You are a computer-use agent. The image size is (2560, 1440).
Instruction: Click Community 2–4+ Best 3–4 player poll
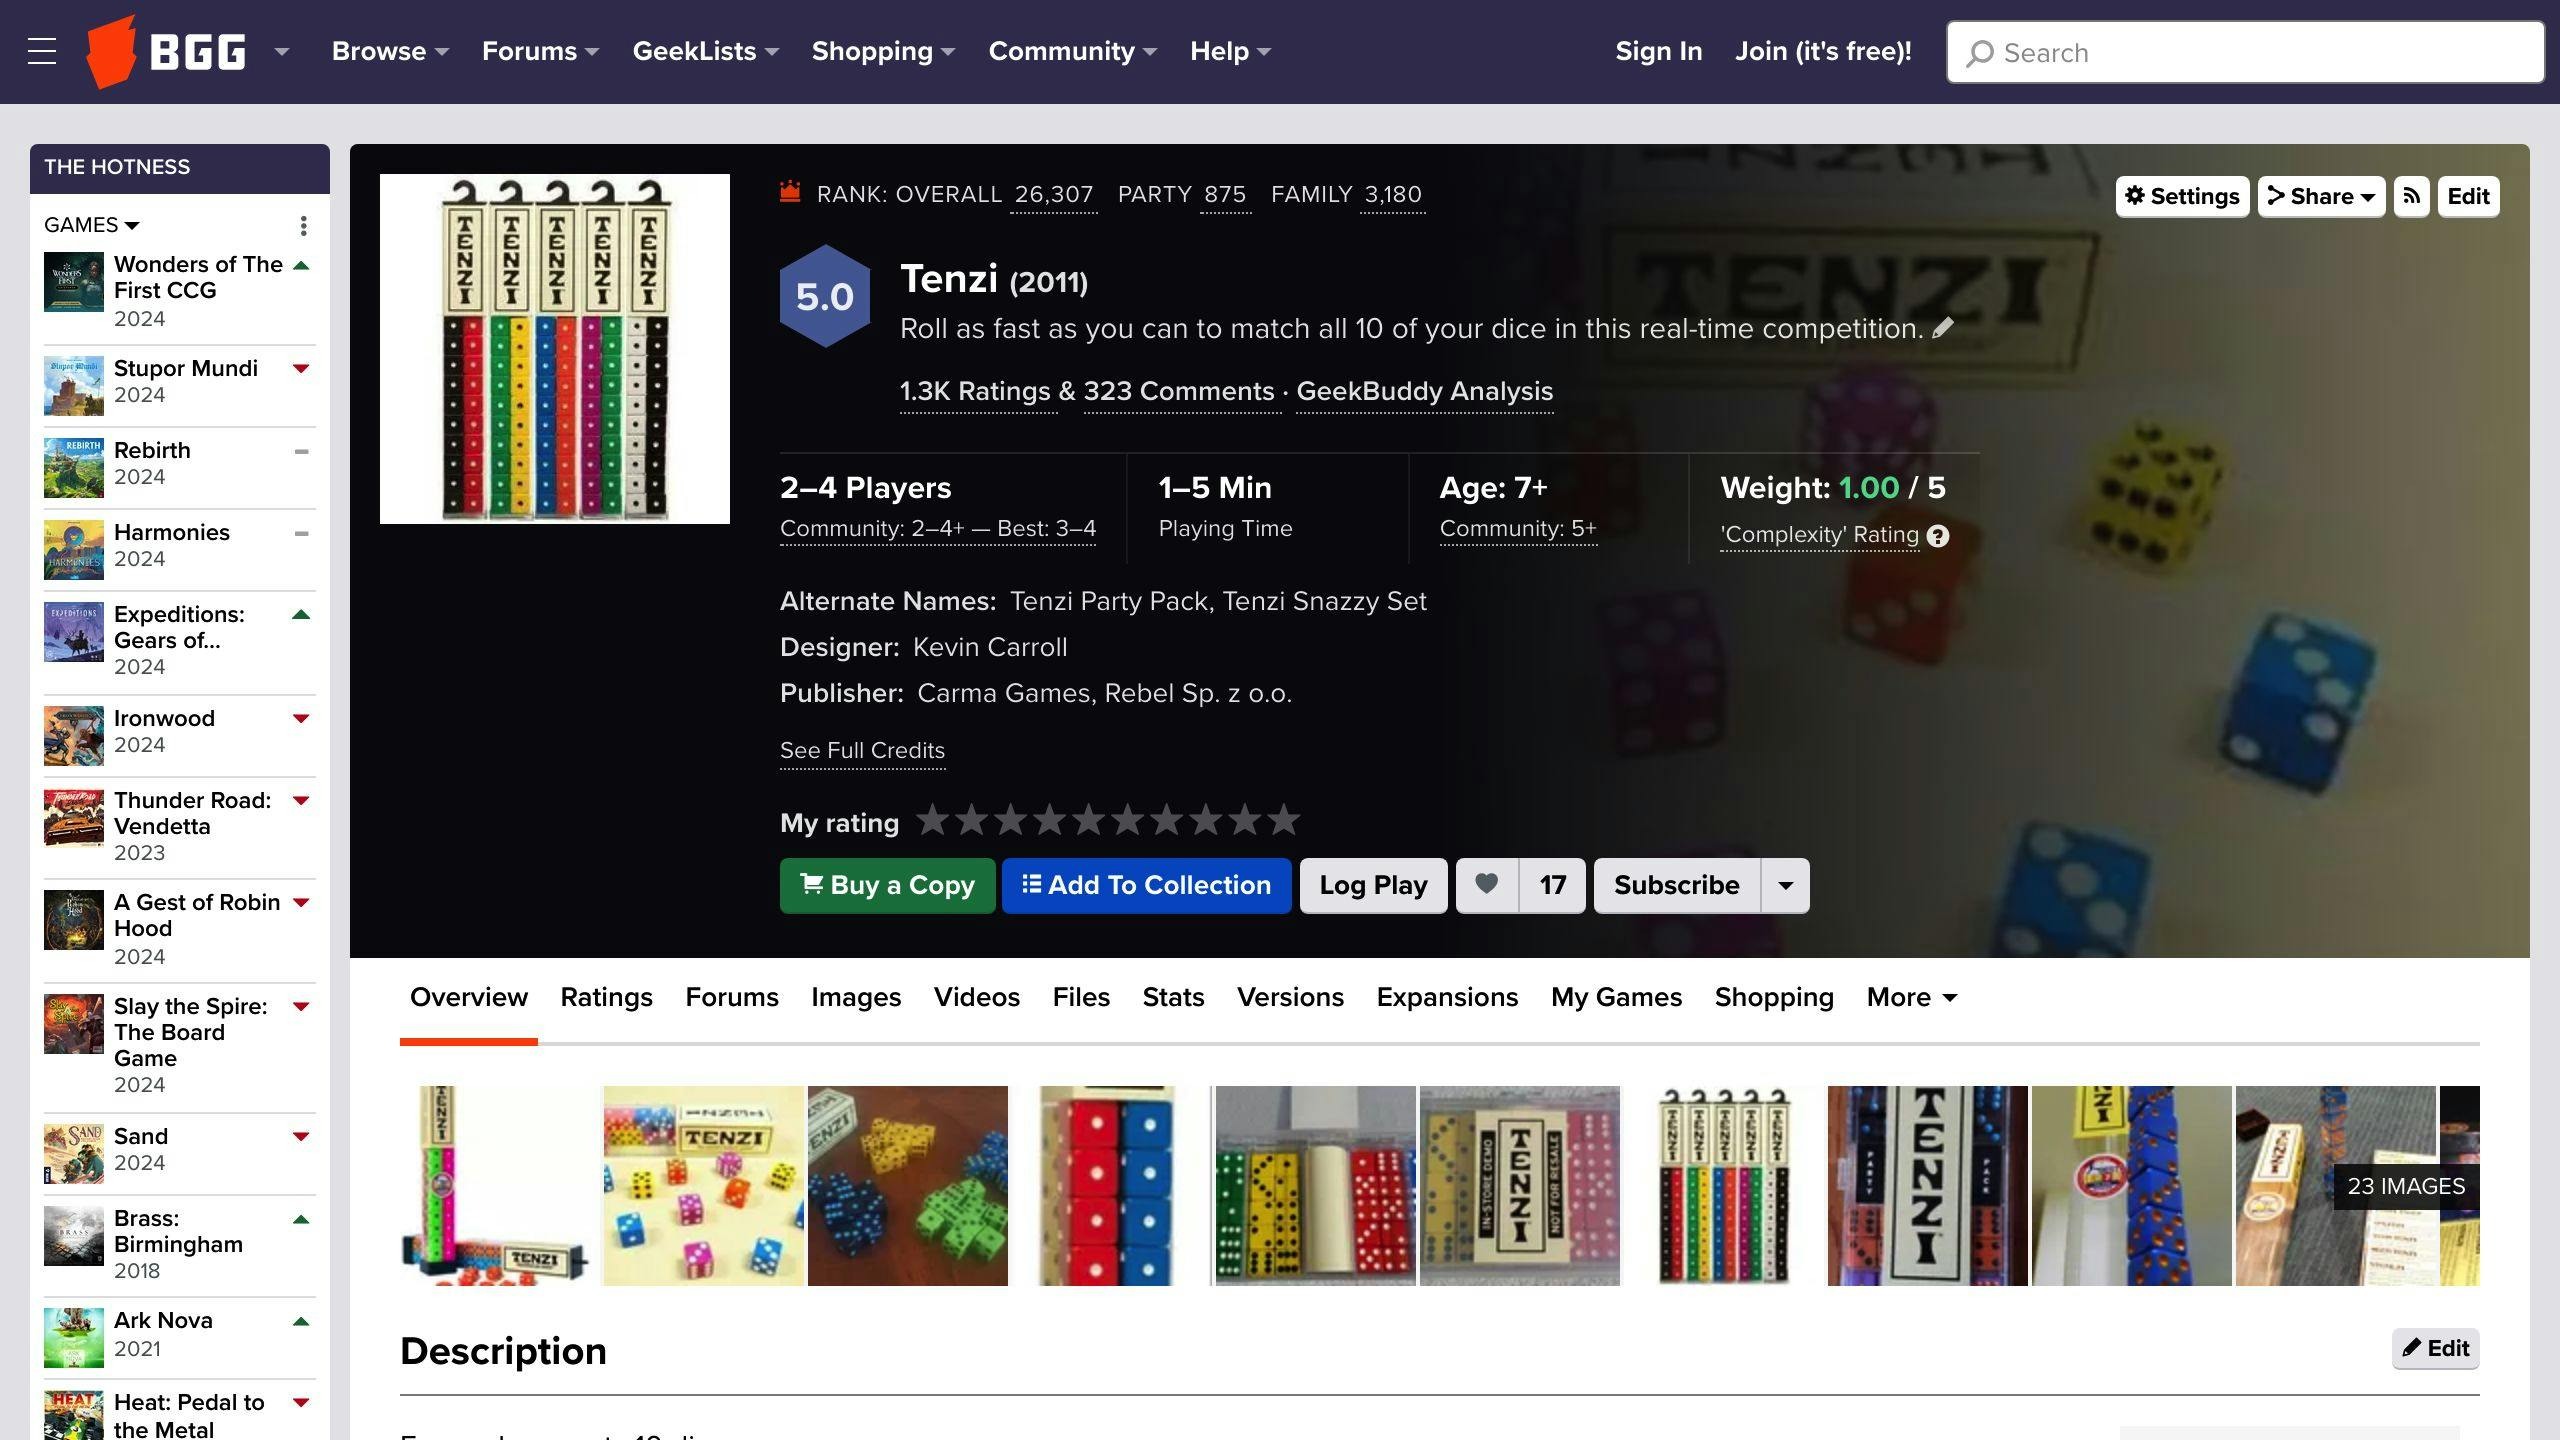tap(938, 528)
